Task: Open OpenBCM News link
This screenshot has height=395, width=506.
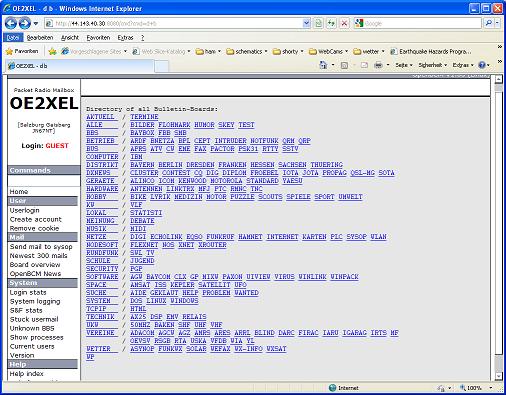Action: [x=35, y=274]
